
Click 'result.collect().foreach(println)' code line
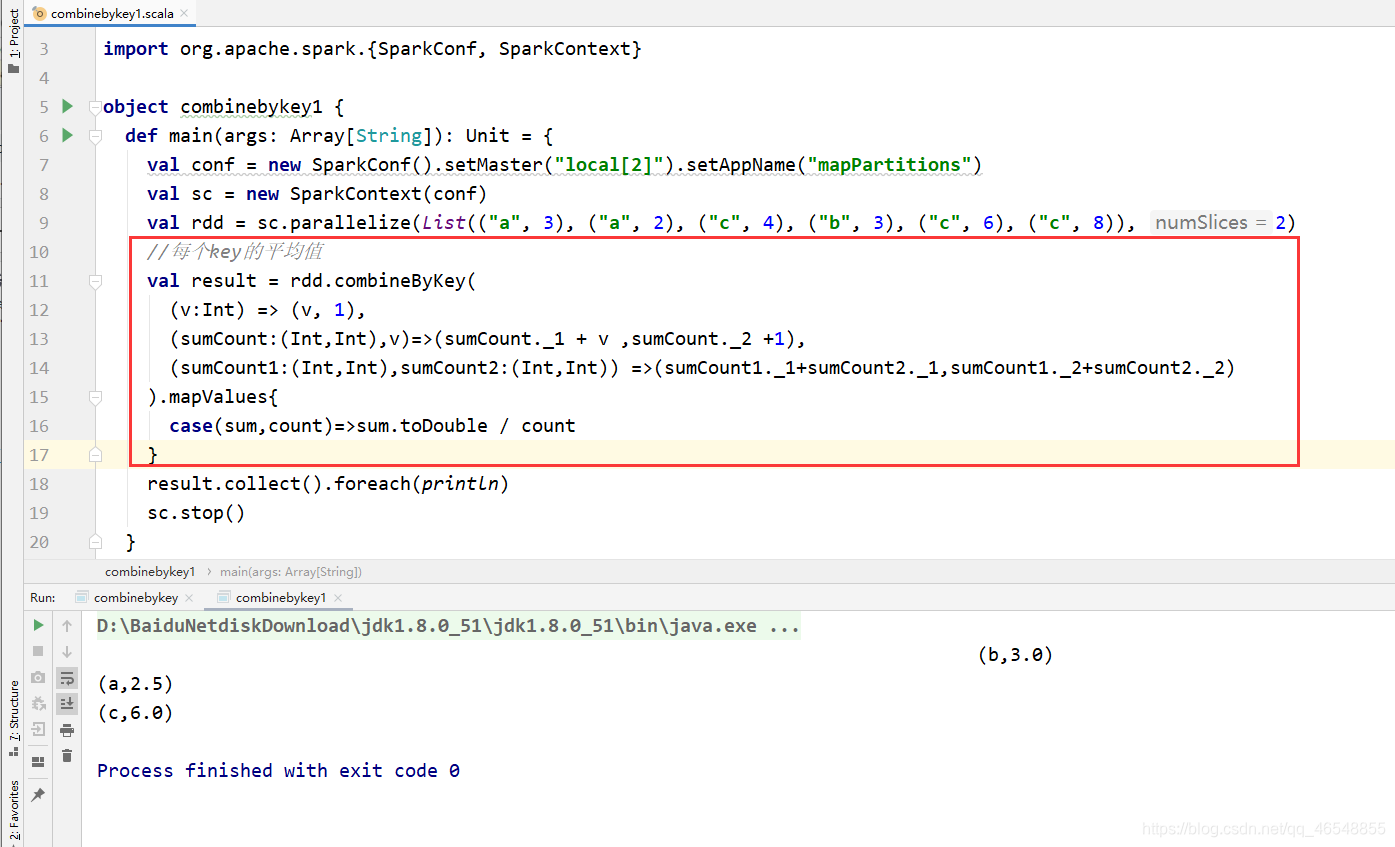328,484
